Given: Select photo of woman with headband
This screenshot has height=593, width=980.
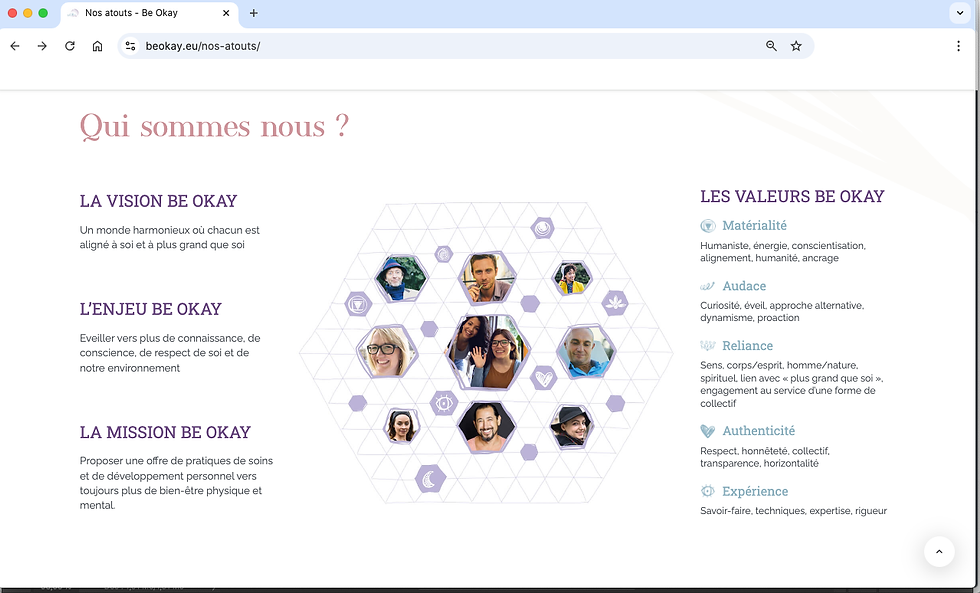Looking at the screenshot, I should tap(401, 426).
